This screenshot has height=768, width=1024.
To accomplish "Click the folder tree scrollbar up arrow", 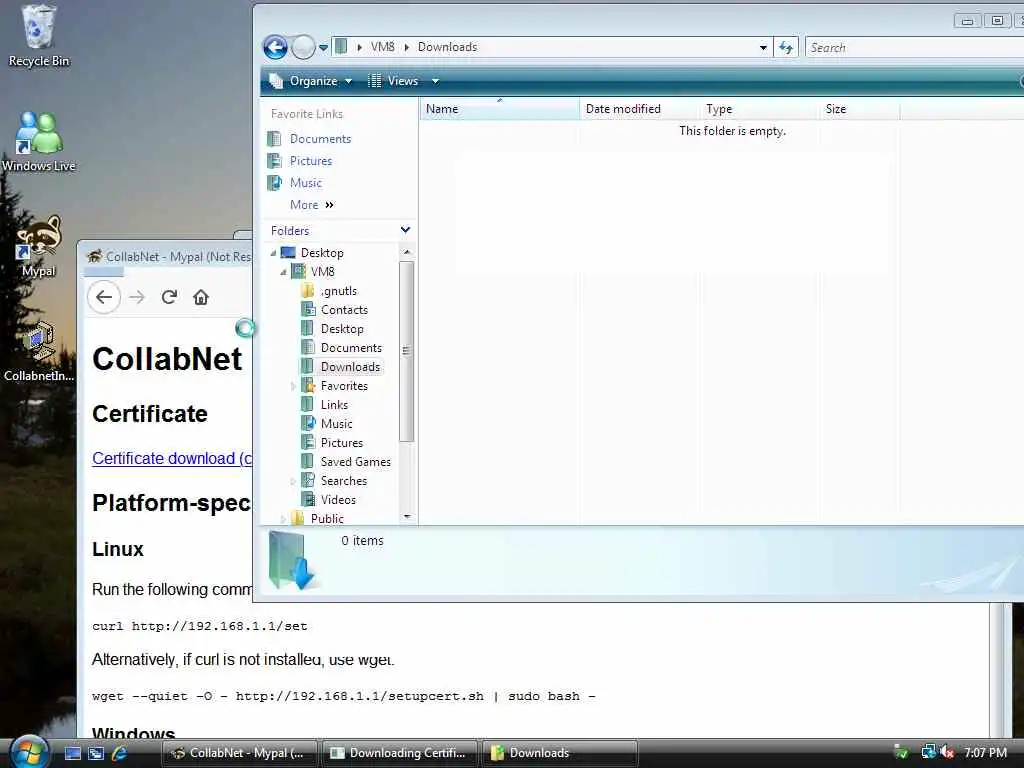I will coord(407,252).
